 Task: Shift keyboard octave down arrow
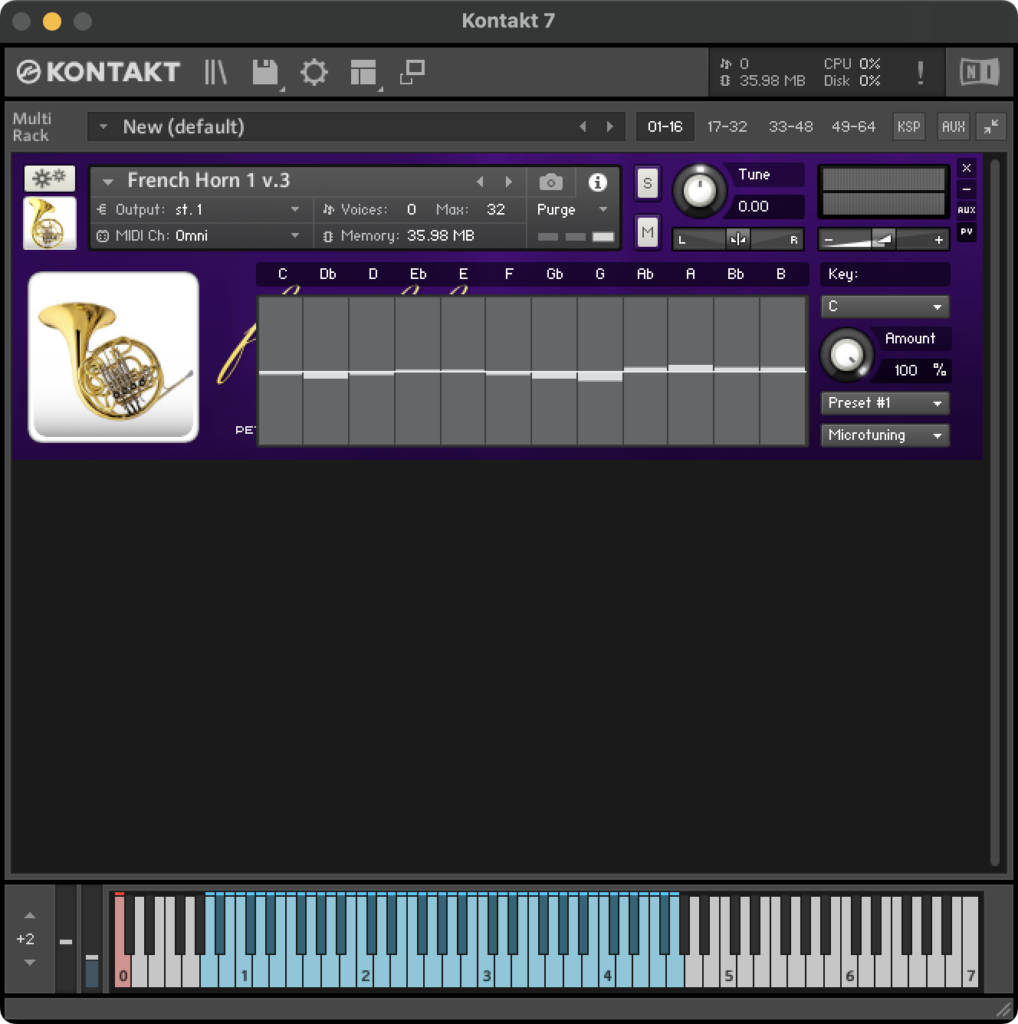pos(30,962)
